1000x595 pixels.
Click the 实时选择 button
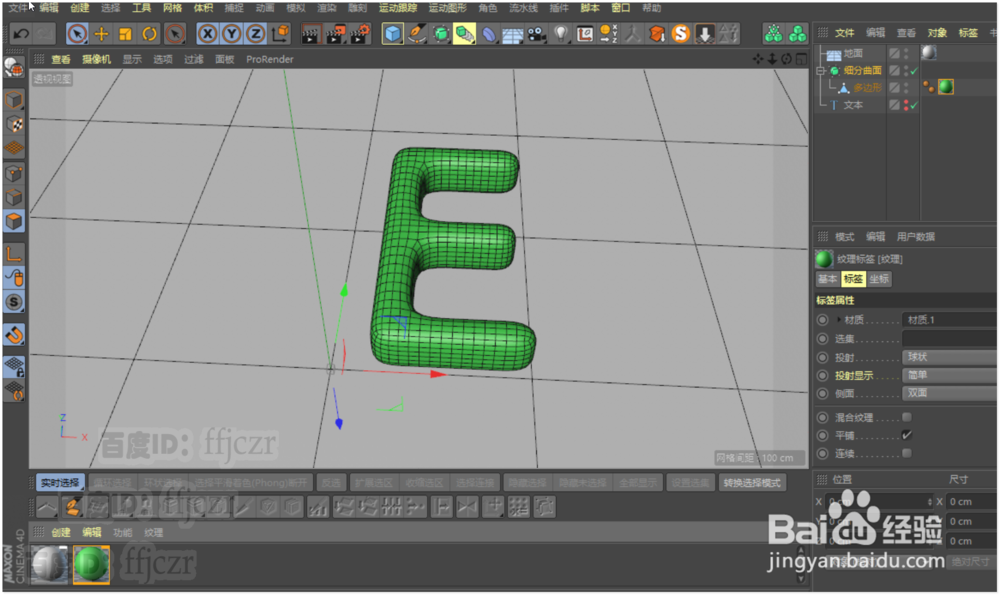click(60, 483)
